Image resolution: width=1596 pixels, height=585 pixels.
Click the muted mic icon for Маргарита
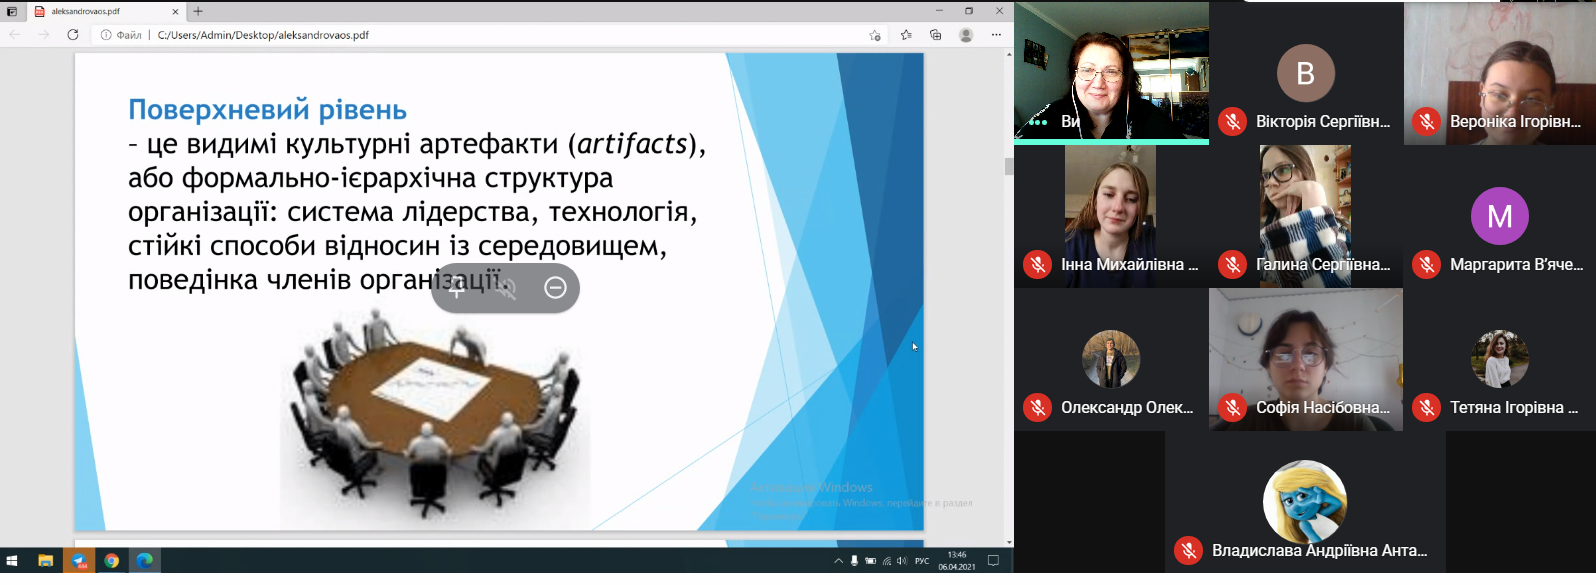[x=1427, y=265]
